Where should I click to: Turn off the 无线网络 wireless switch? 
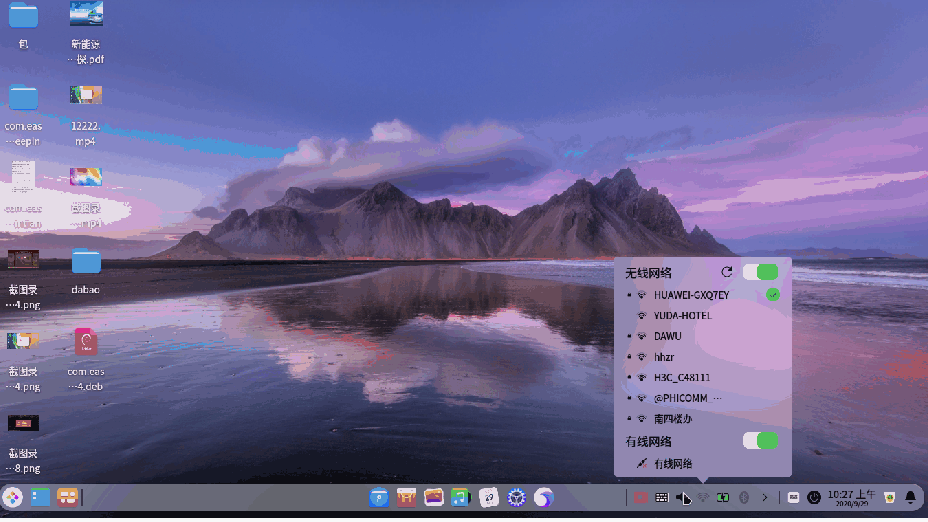pos(761,272)
